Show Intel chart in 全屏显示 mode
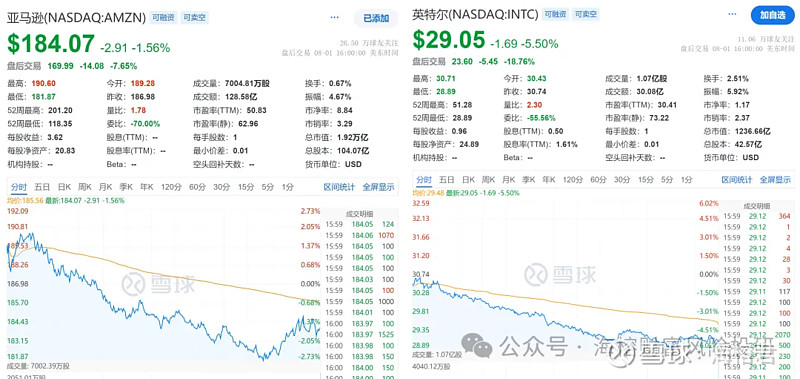The height and width of the screenshot is (379, 800). tap(776, 180)
